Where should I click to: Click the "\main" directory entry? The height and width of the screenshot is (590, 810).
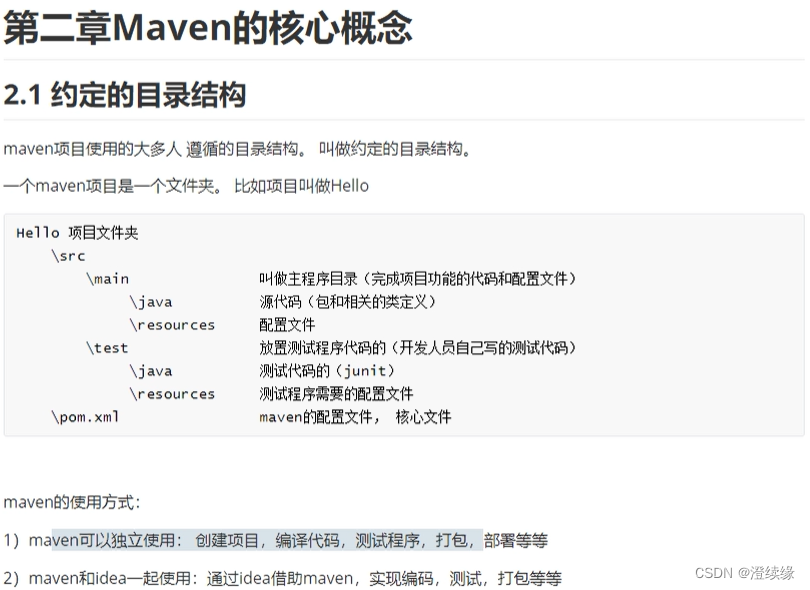[107, 279]
